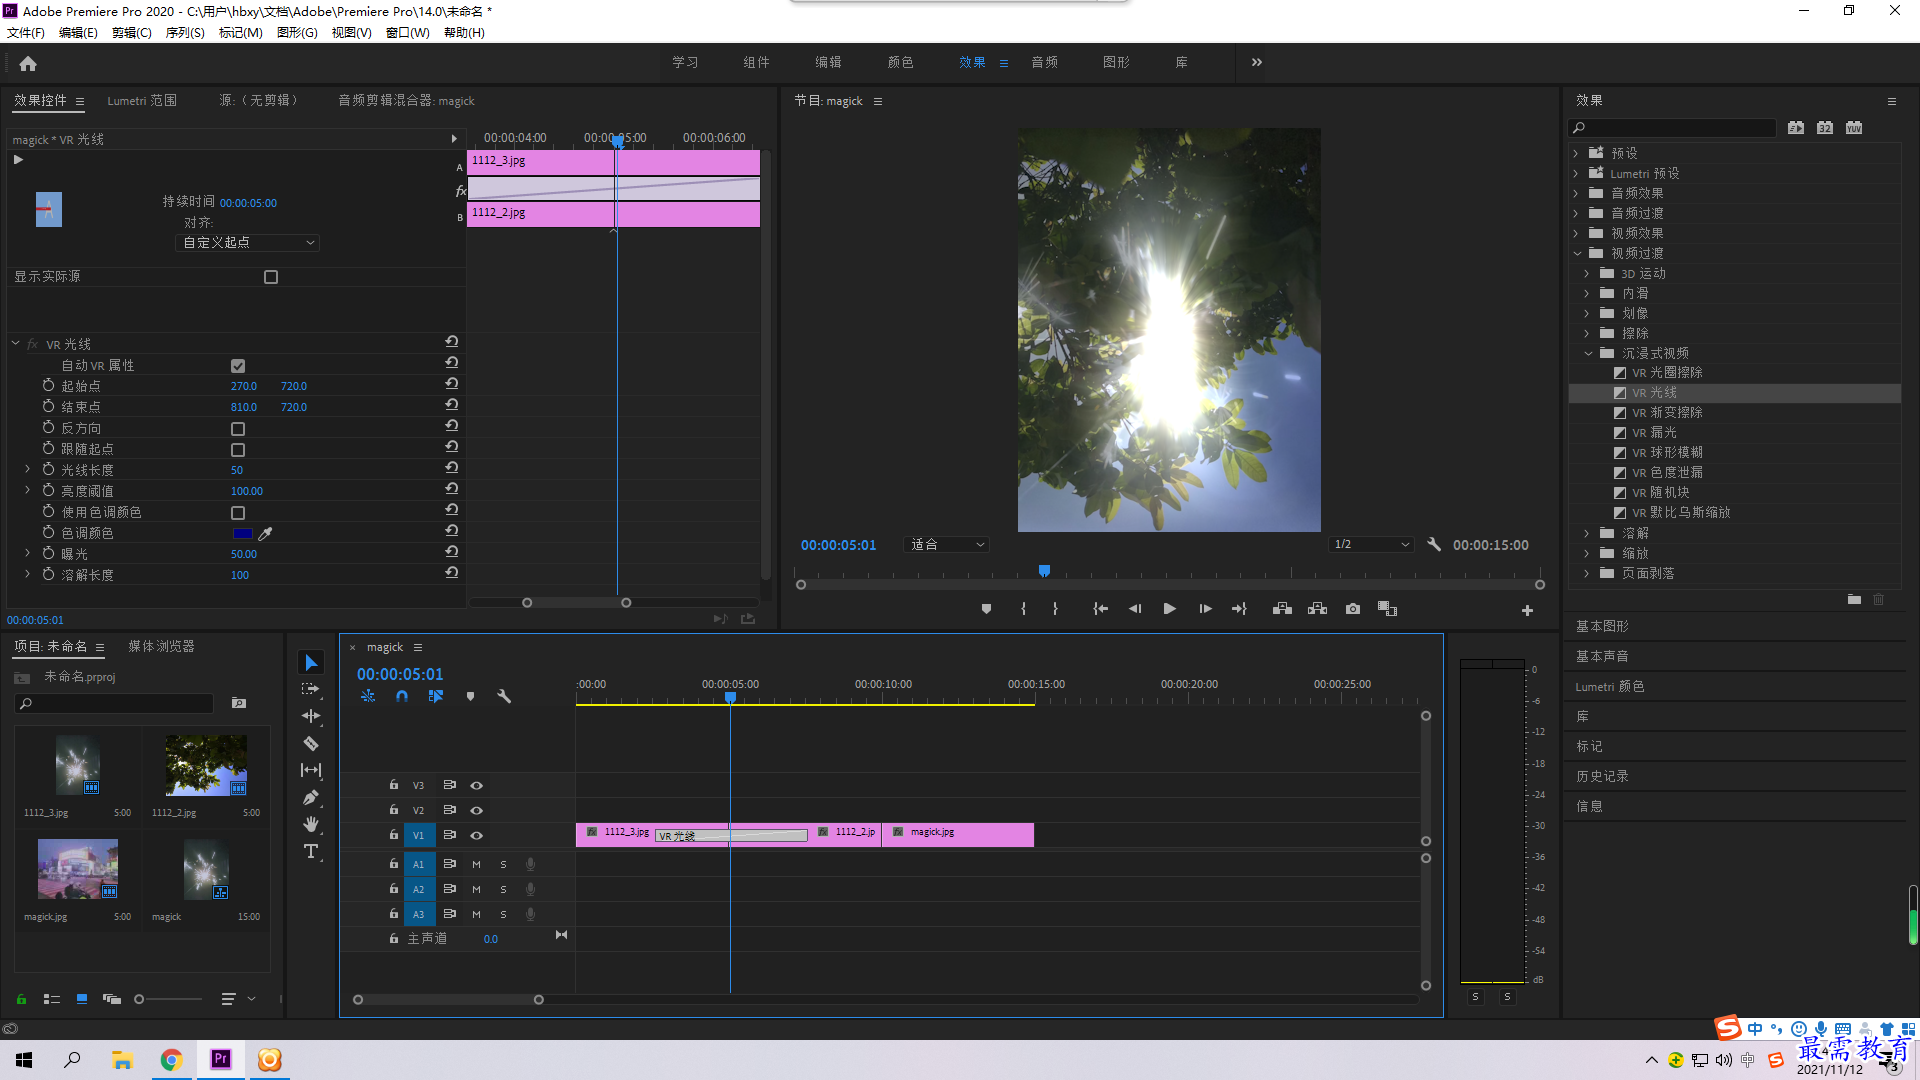Show more workspaces overflow chevron

click(1256, 62)
